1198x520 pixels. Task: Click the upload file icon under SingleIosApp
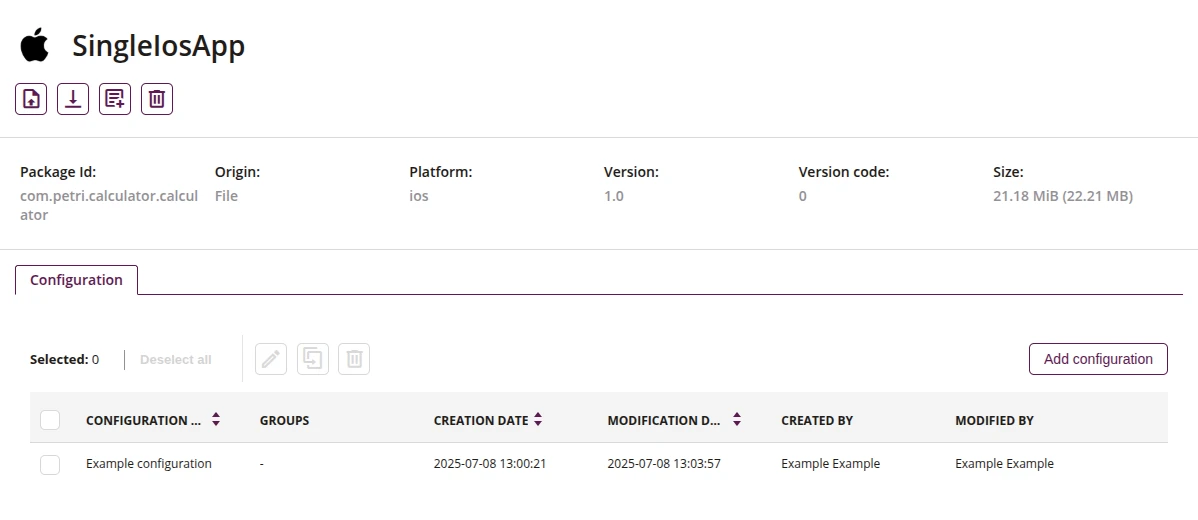click(x=31, y=99)
